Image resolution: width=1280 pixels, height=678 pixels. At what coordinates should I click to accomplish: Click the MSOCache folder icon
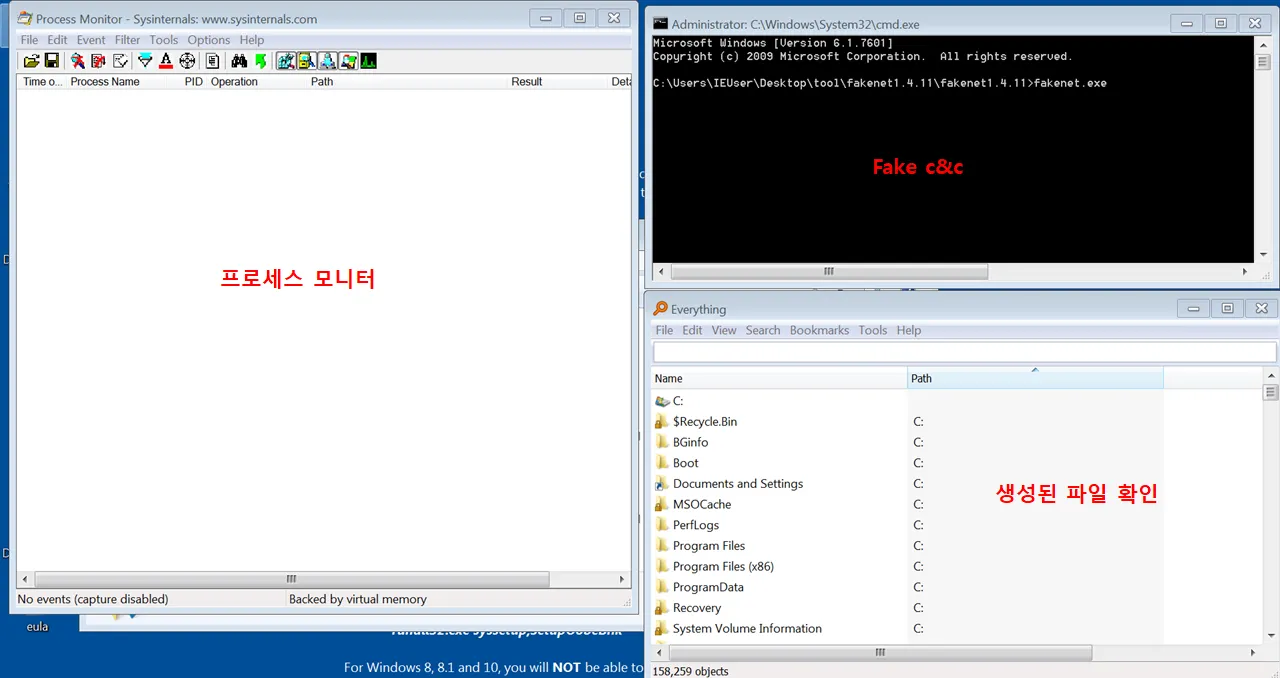point(662,504)
